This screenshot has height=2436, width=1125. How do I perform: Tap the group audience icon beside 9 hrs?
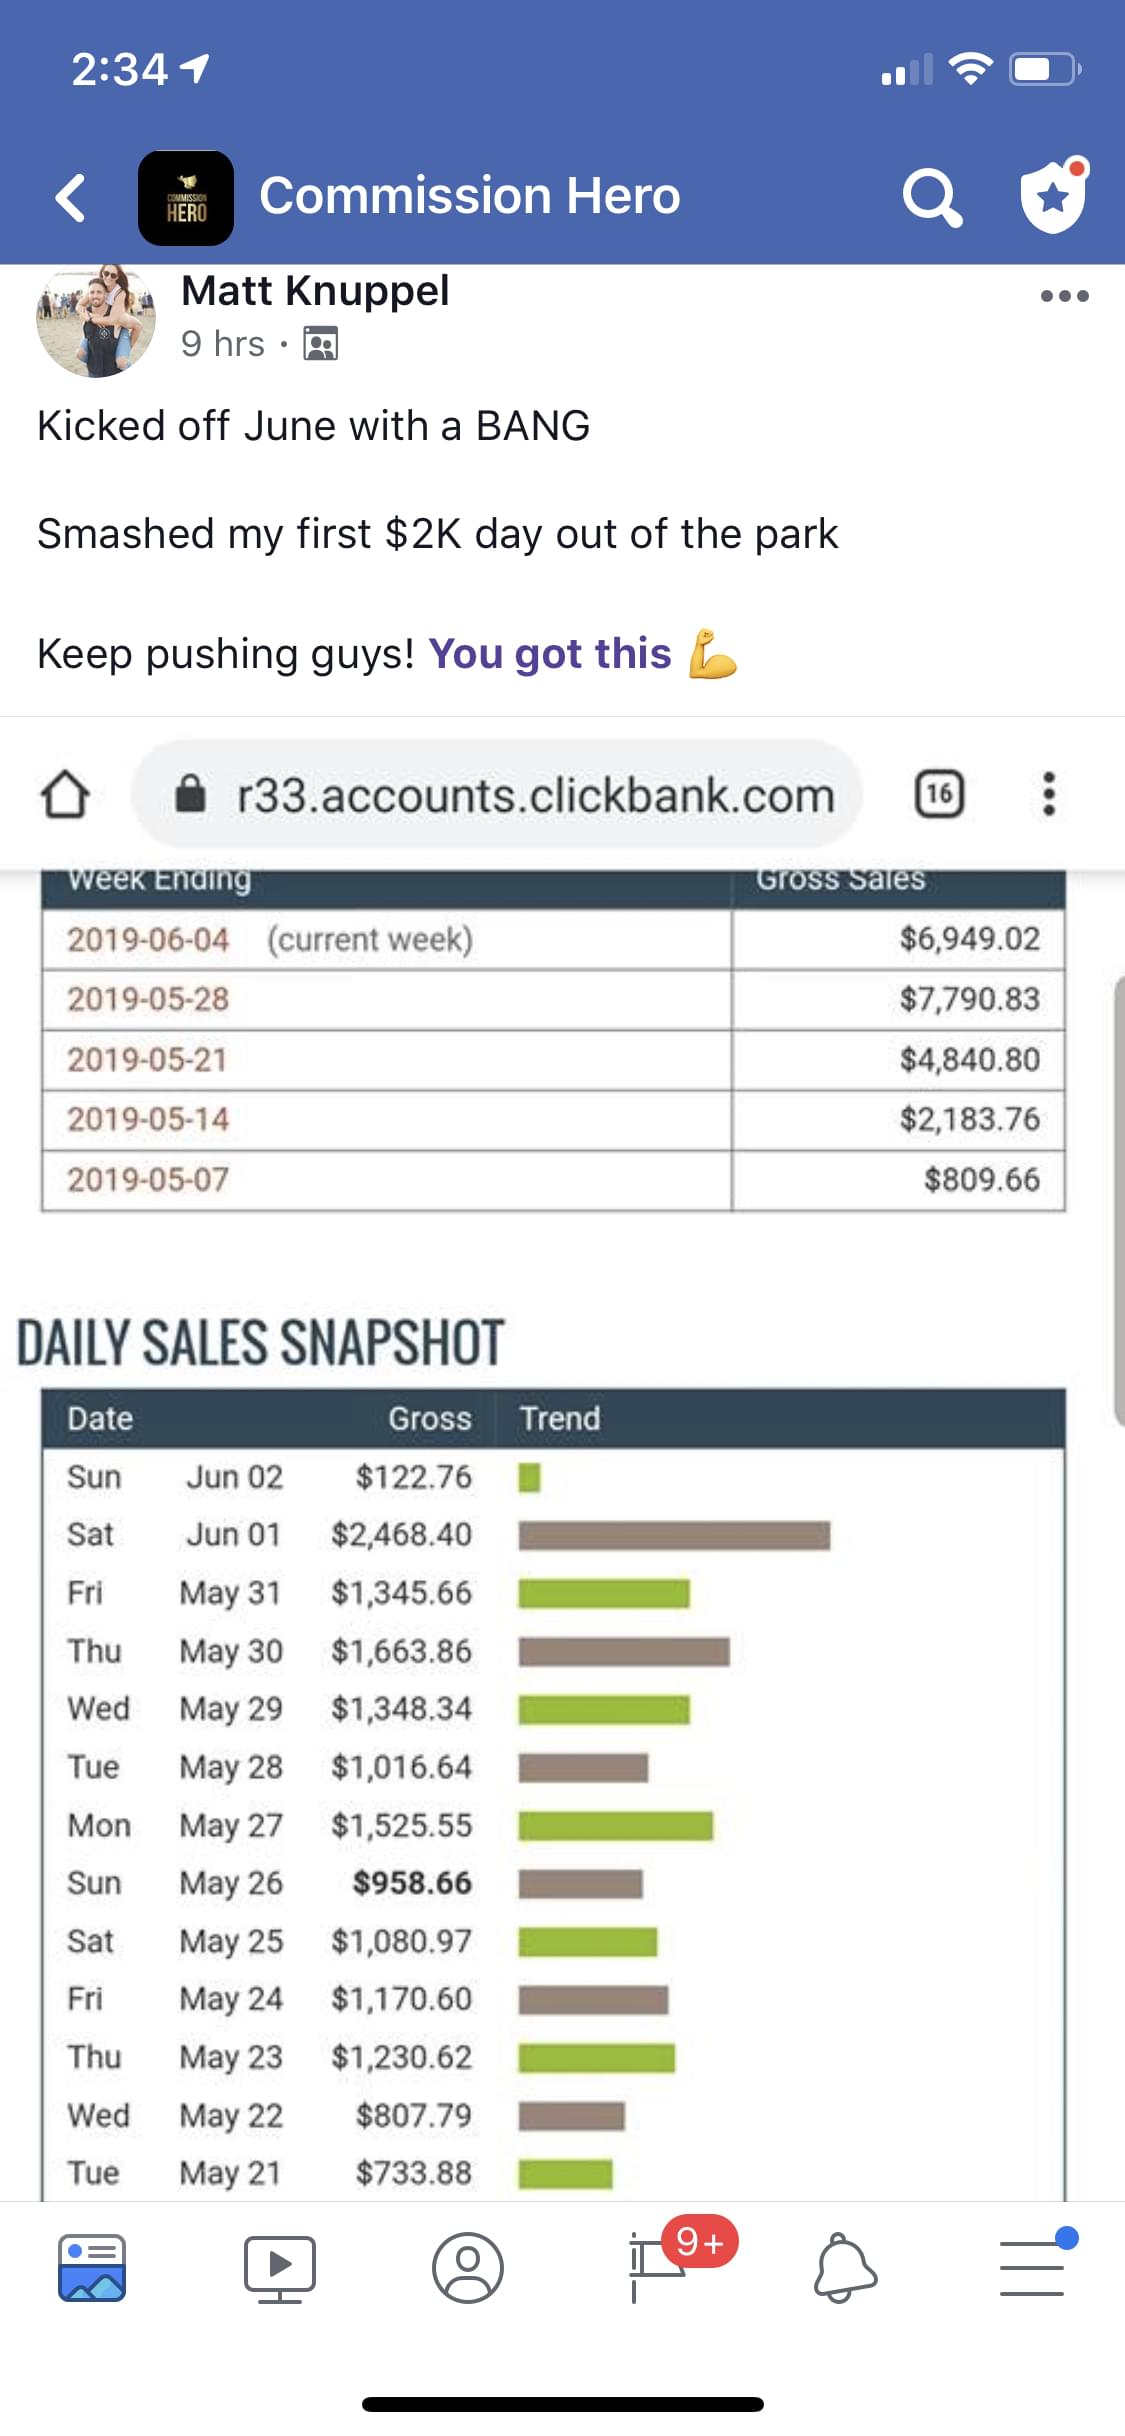[320, 344]
